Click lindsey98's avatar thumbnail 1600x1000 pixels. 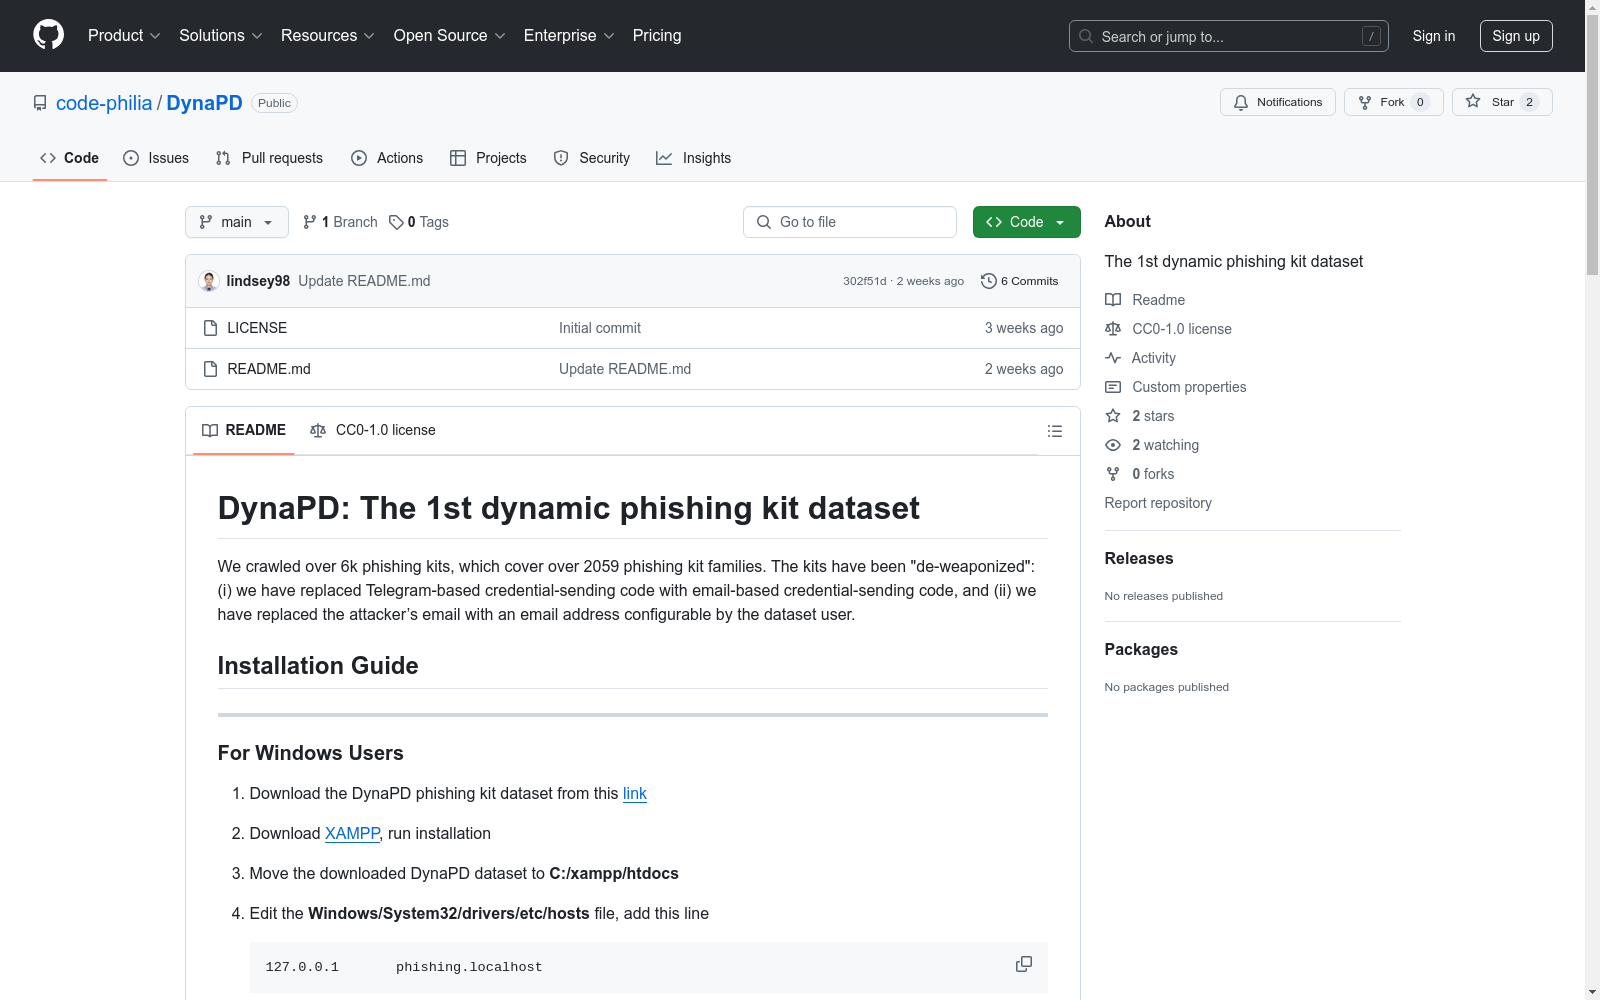click(209, 281)
